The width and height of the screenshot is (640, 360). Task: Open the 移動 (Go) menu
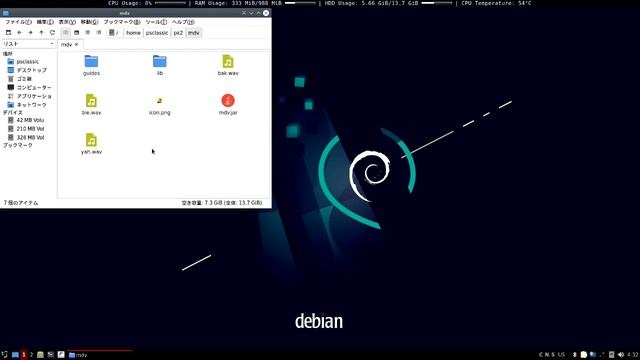[89, 22]
